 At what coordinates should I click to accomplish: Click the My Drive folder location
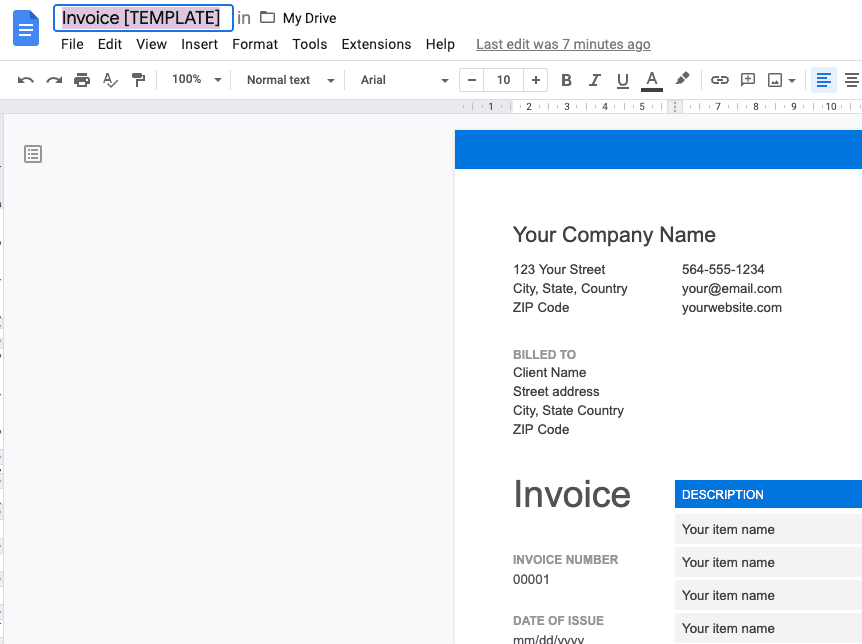[x=298, y=18]
